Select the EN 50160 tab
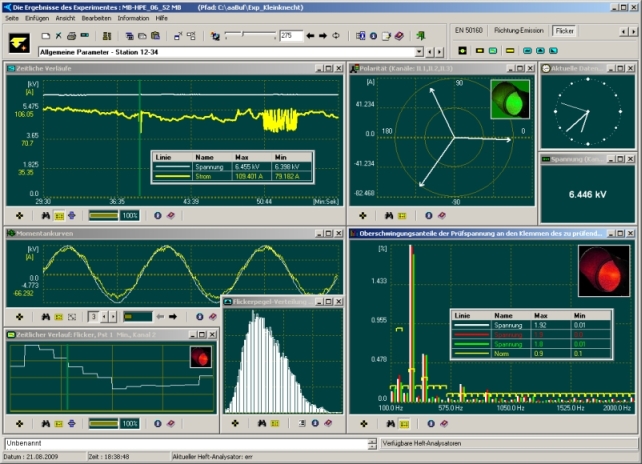Screen dimensions: 642x464 [x=470, y=30]
